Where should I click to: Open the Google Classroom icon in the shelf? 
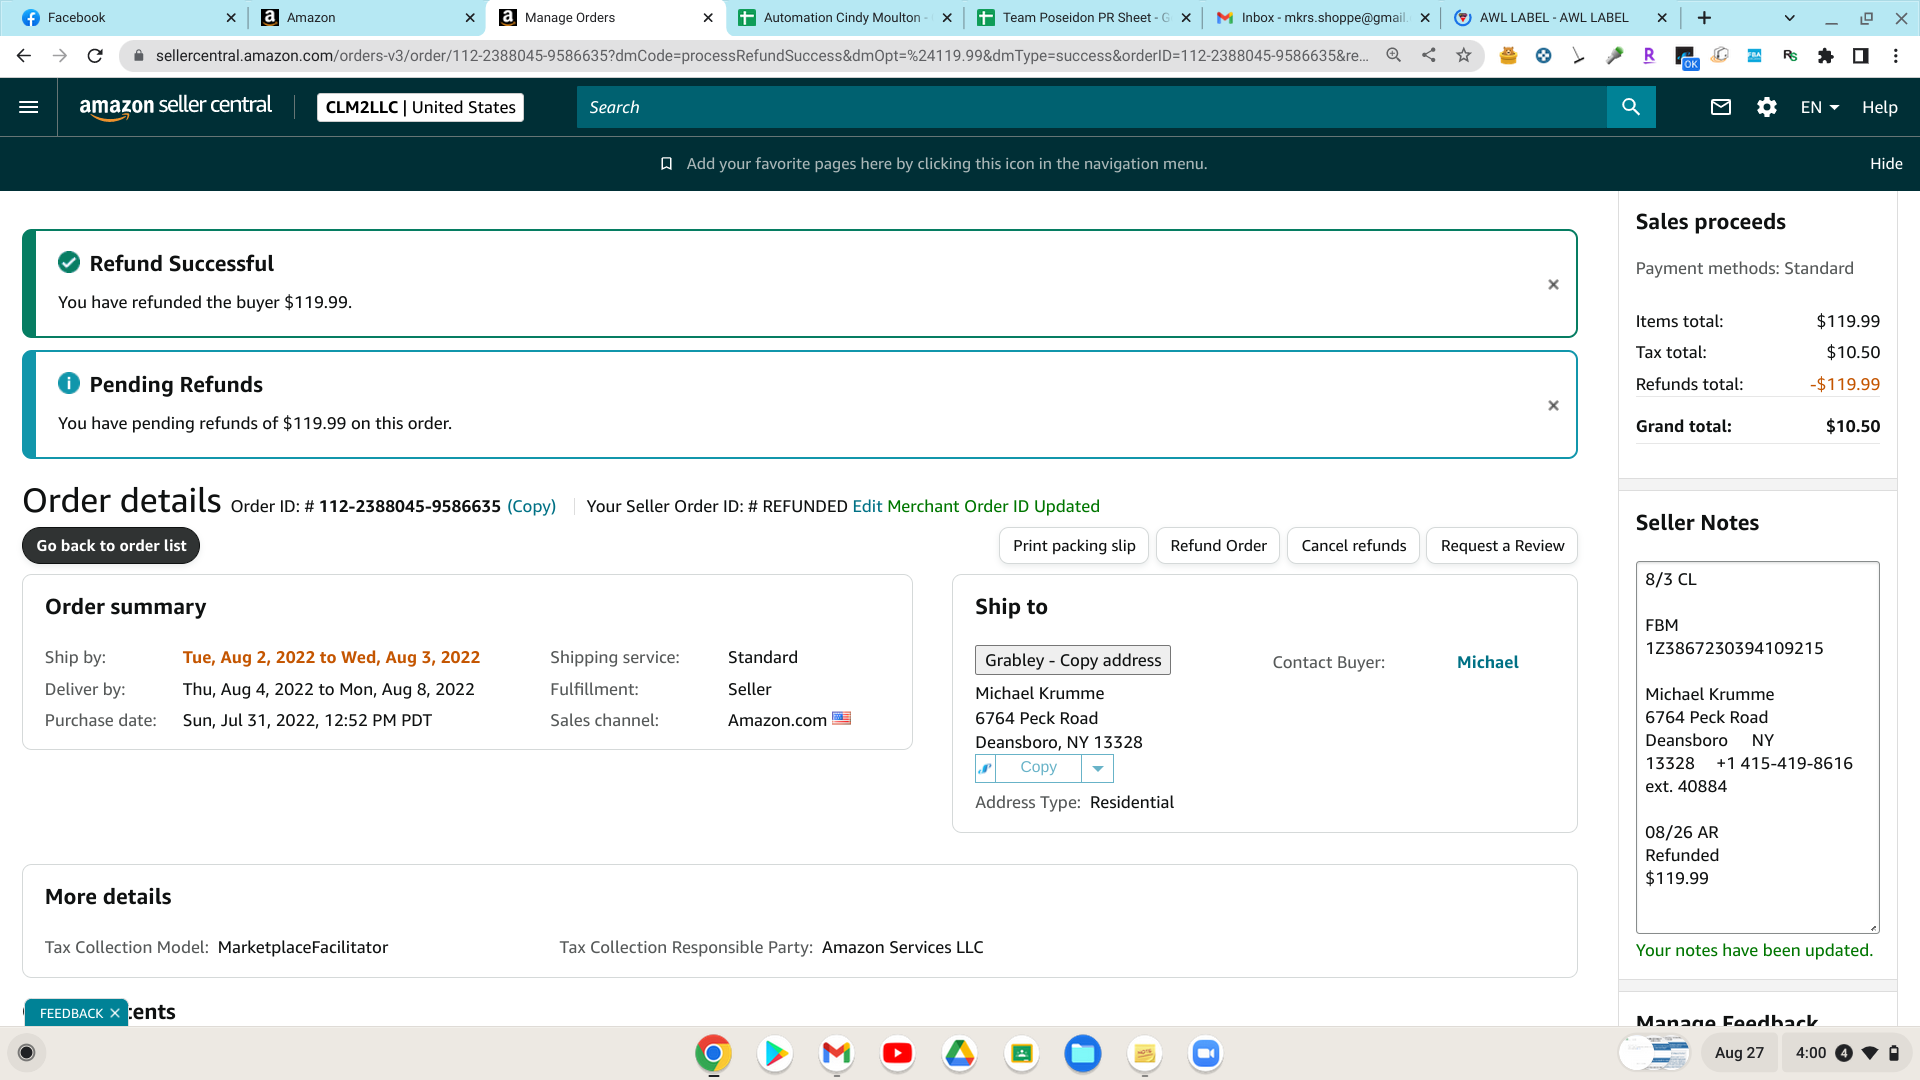click(1021, 1053)
